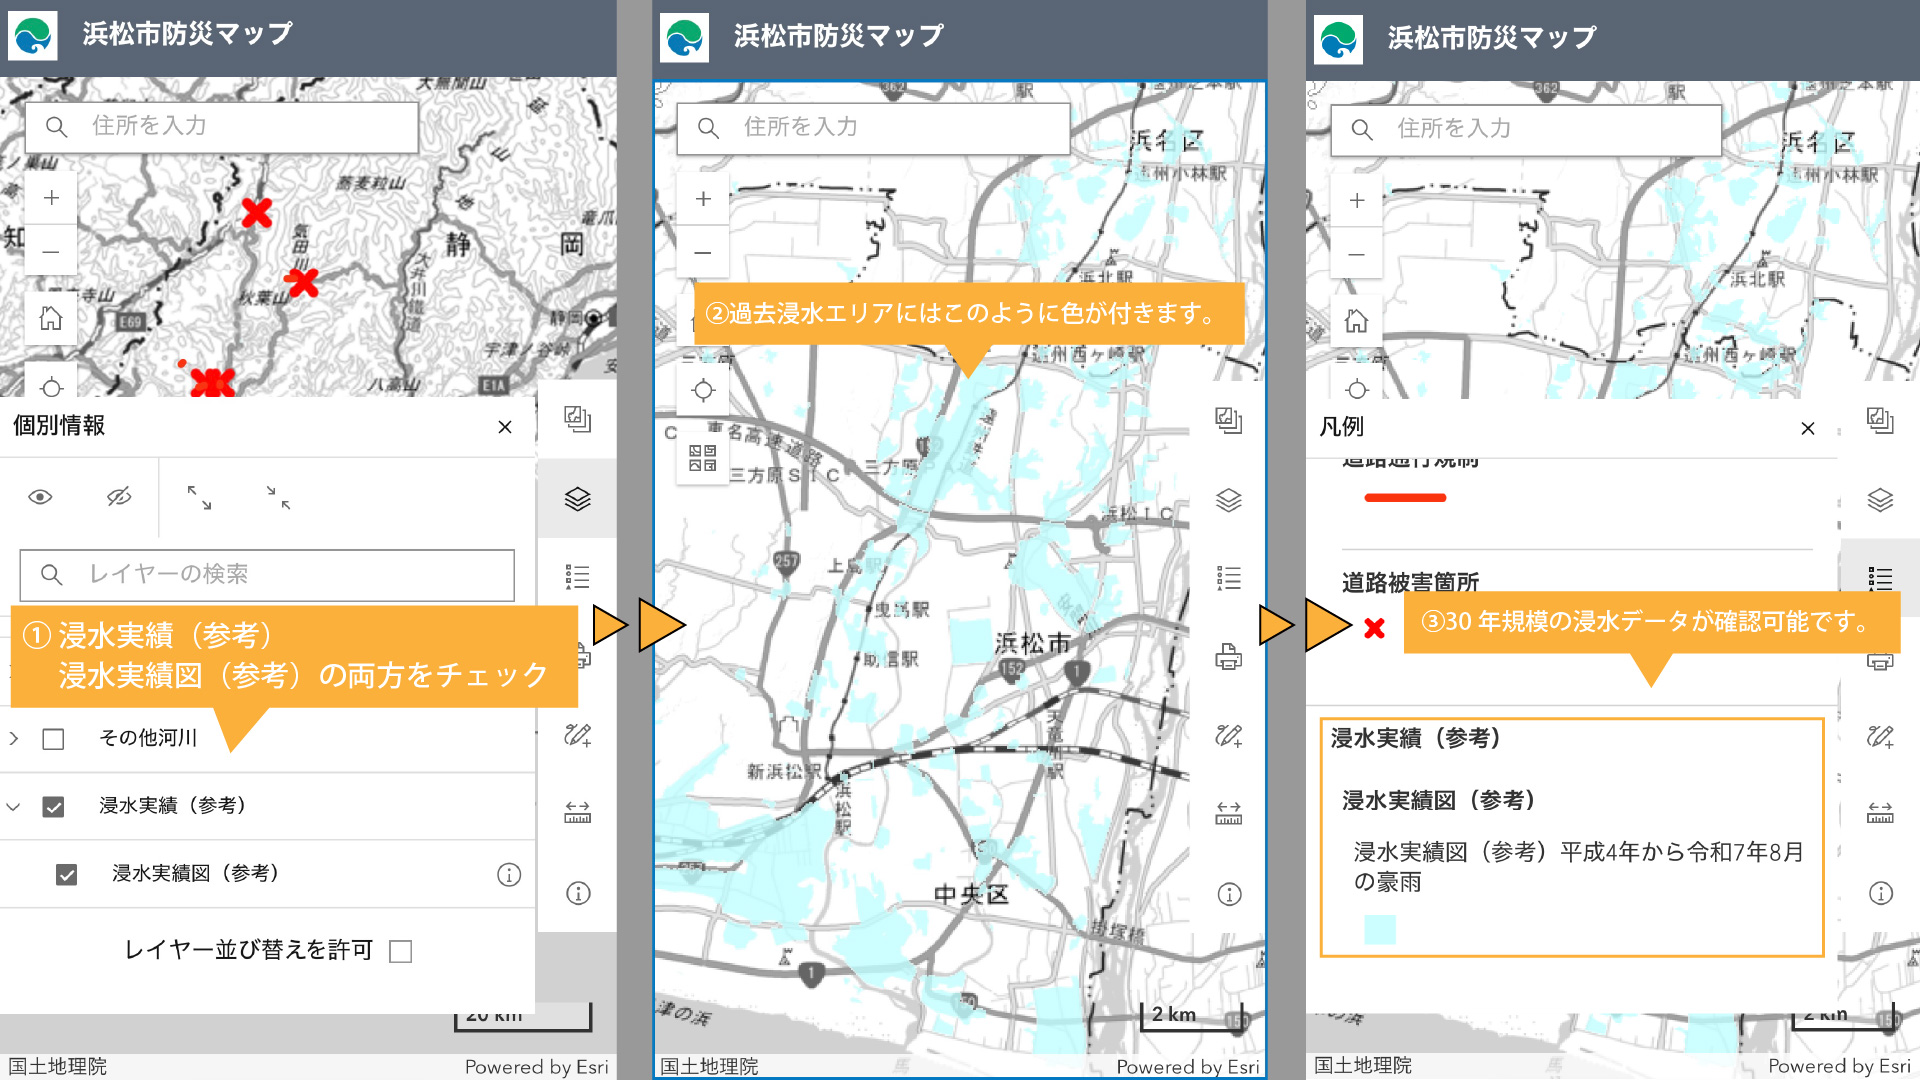Click locate-me crosshair on the middle map

click(703, 390)
